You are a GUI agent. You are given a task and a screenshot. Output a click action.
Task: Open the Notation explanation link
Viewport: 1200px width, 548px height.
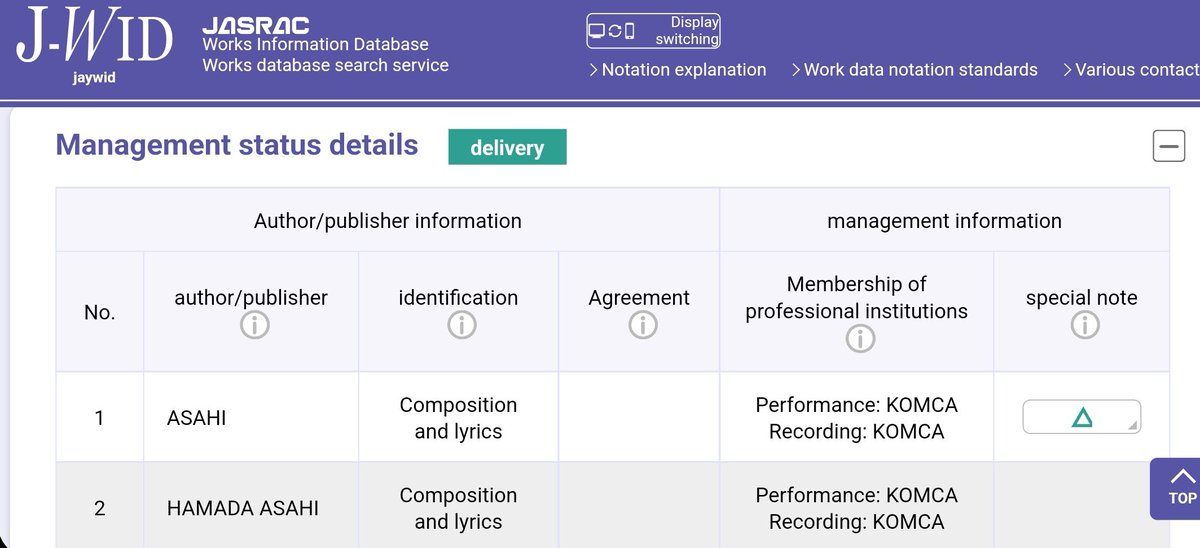pyautogui.click(x=677, y=70)
